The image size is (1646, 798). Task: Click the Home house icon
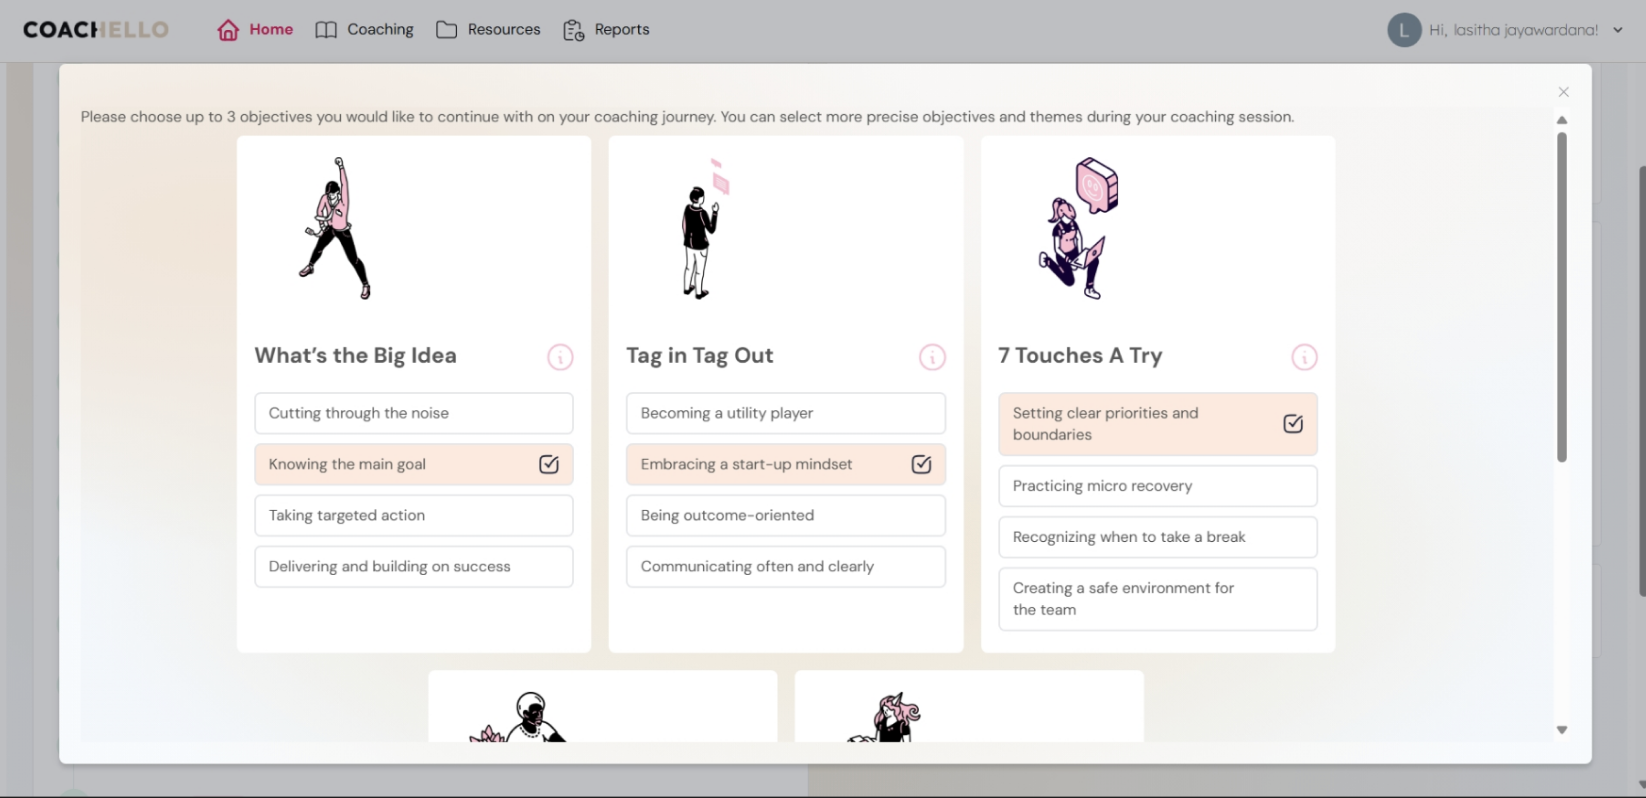(228, 30)
